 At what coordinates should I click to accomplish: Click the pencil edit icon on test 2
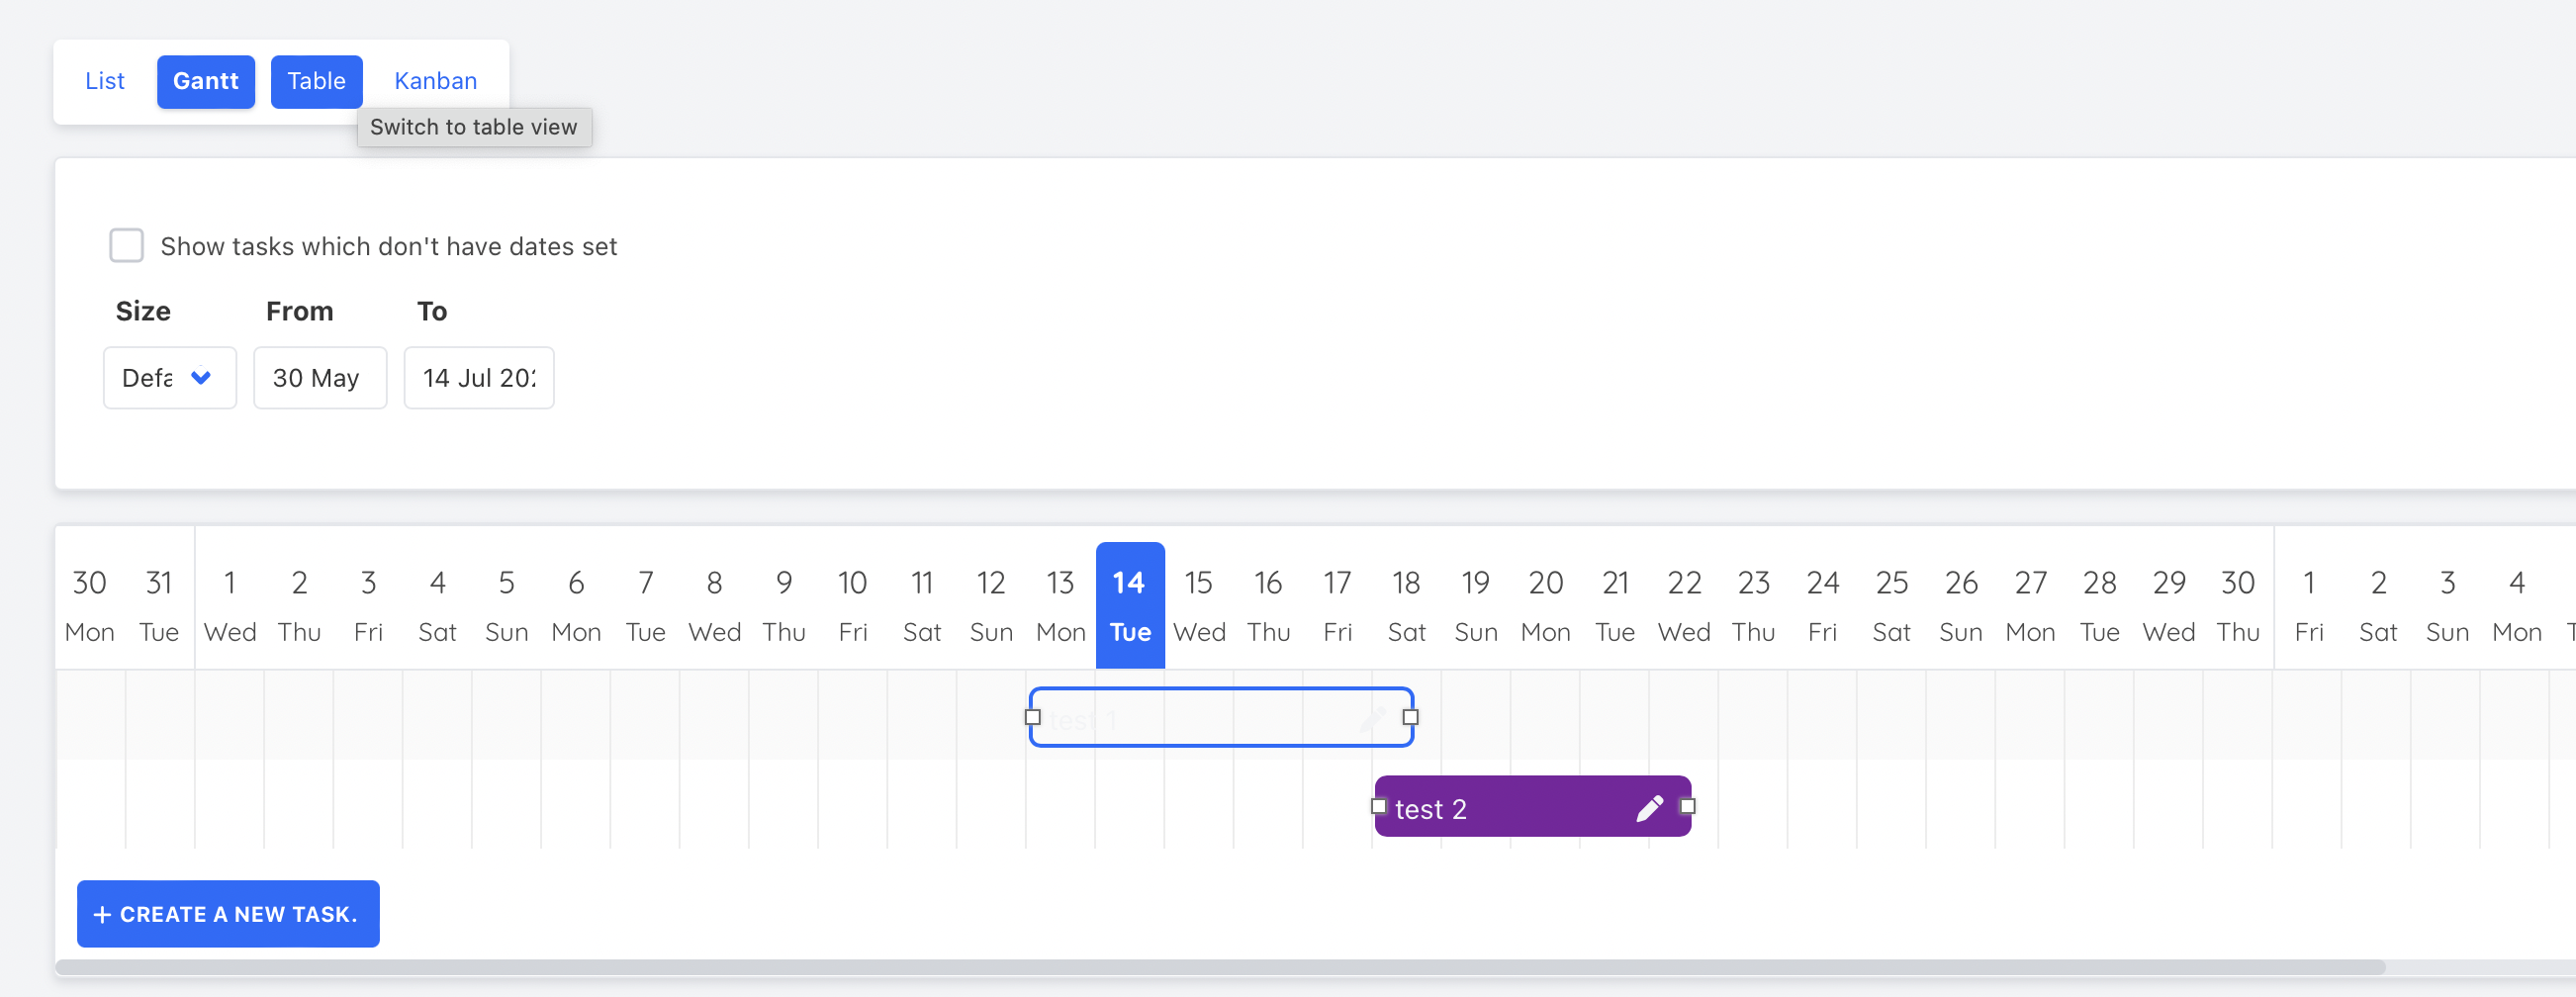1649,808
